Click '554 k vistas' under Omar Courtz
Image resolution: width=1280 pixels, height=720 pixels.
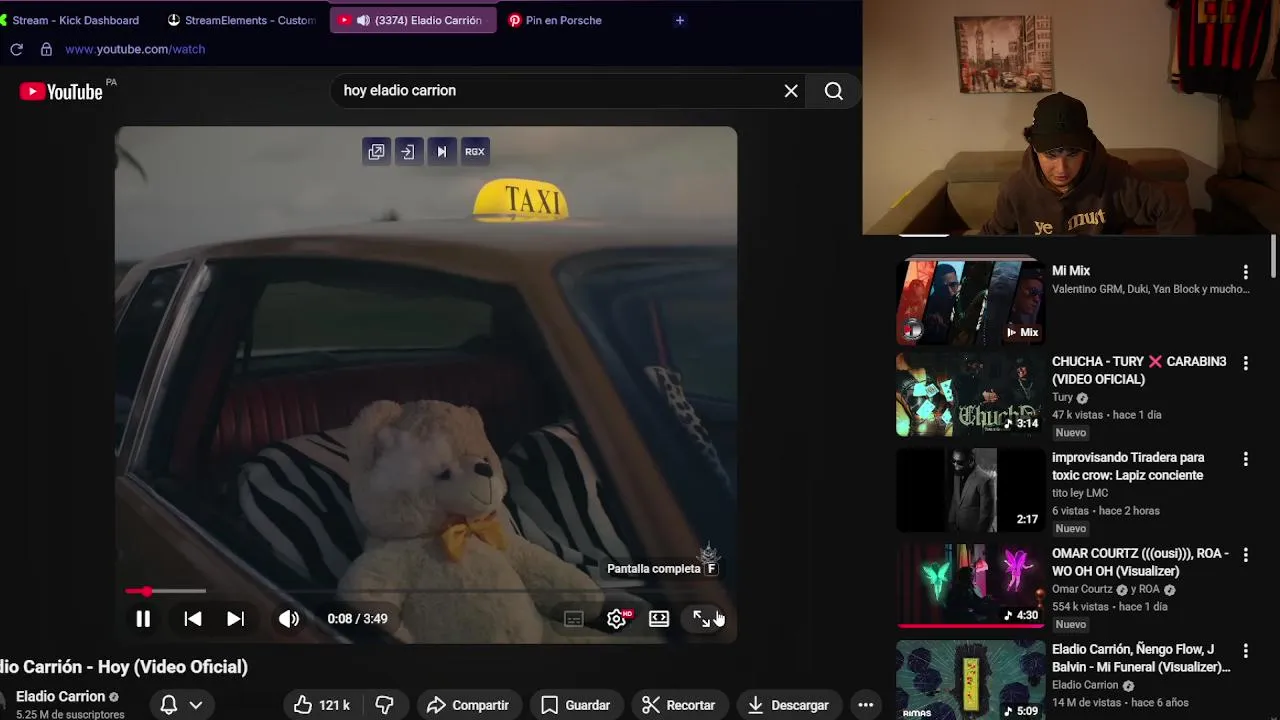tap(1080, 607)
